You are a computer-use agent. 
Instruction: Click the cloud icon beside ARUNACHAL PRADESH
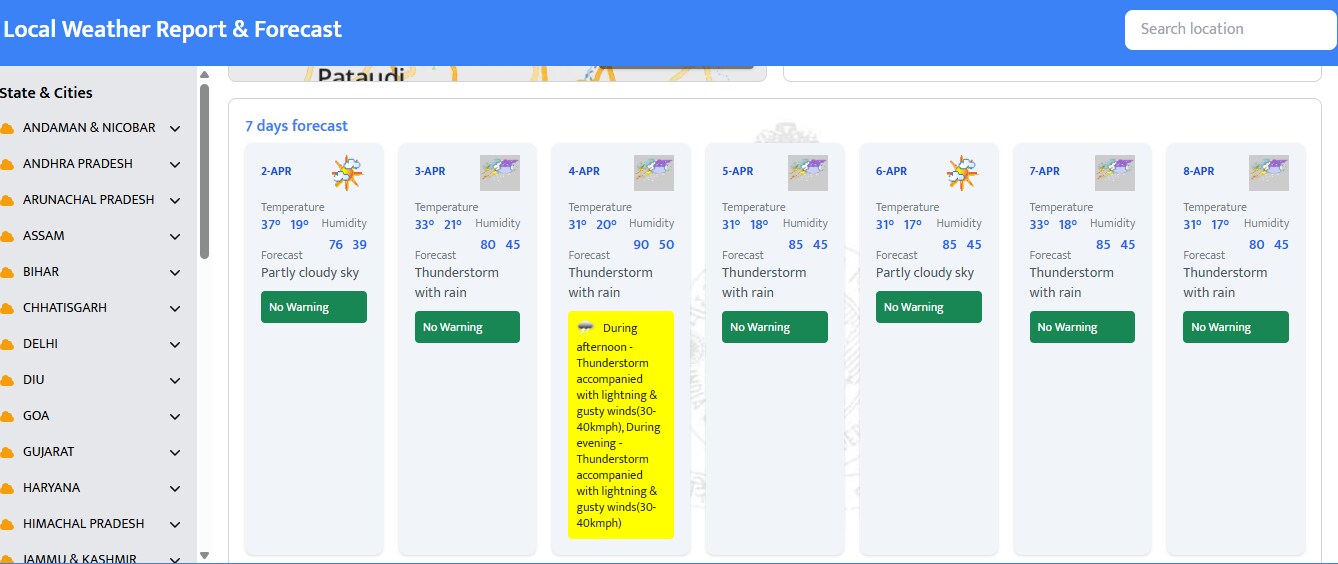pyautogui.click(x=7, y=201)
